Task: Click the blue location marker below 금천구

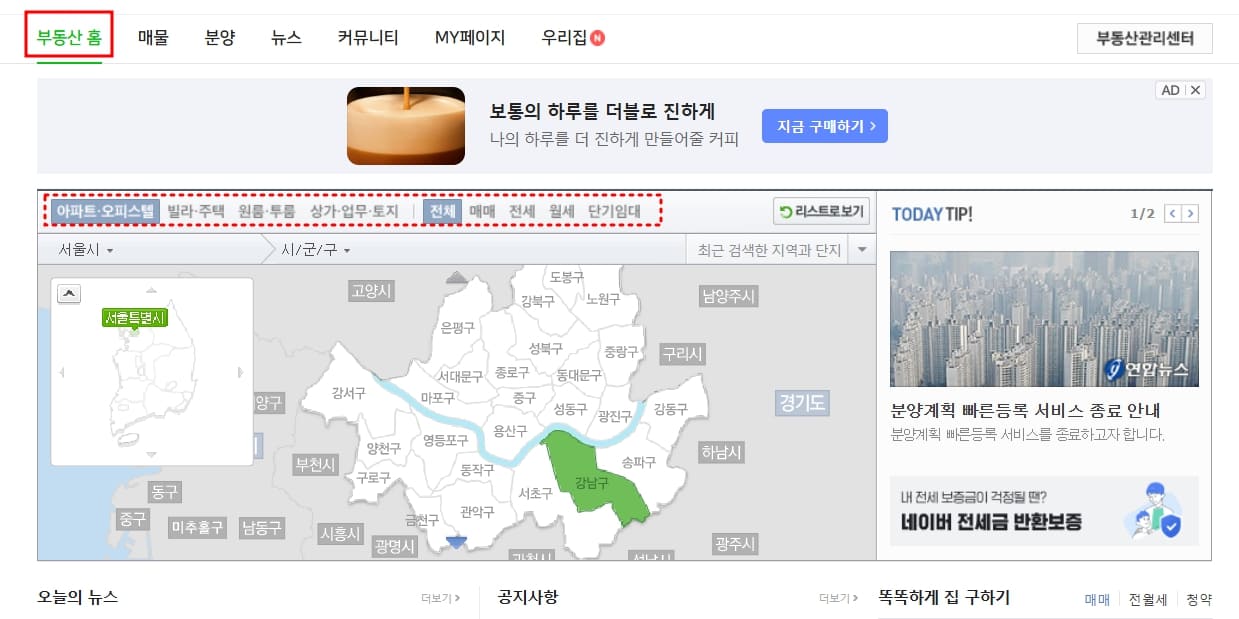Action: [x=456, y=541]
